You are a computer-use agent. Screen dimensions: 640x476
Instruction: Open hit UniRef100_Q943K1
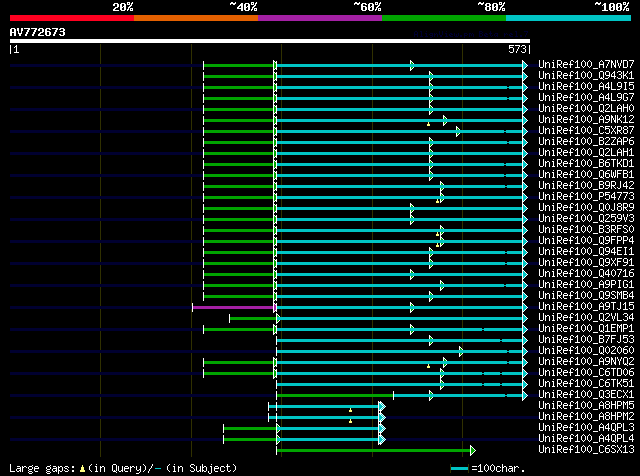(x=586, y=76)
